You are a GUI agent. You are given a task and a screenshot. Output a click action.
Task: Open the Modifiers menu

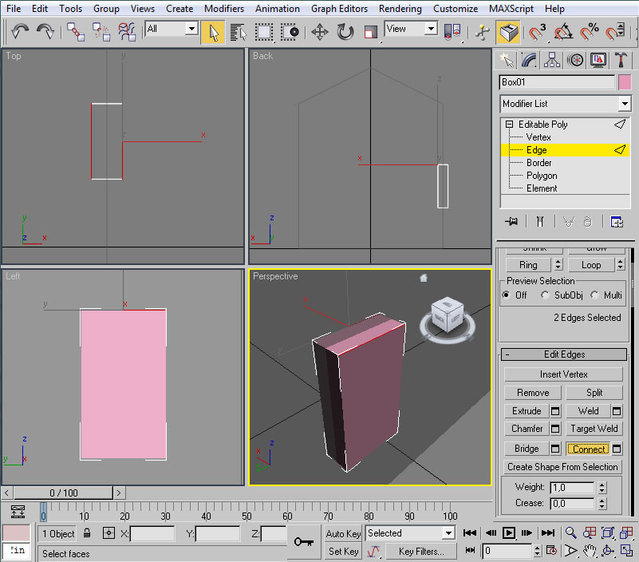point(223,8)
